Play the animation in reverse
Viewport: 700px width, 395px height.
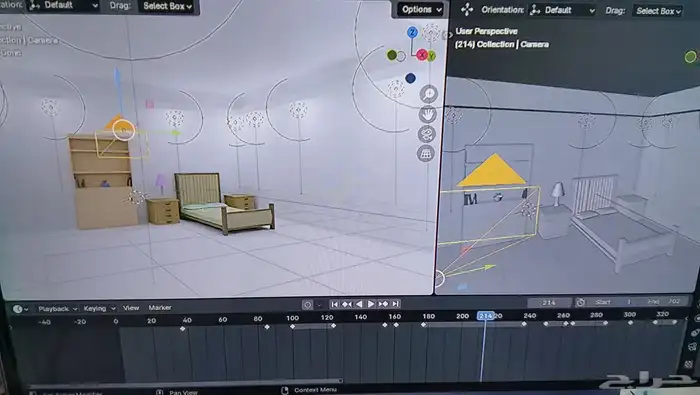[x=359, y=304]
